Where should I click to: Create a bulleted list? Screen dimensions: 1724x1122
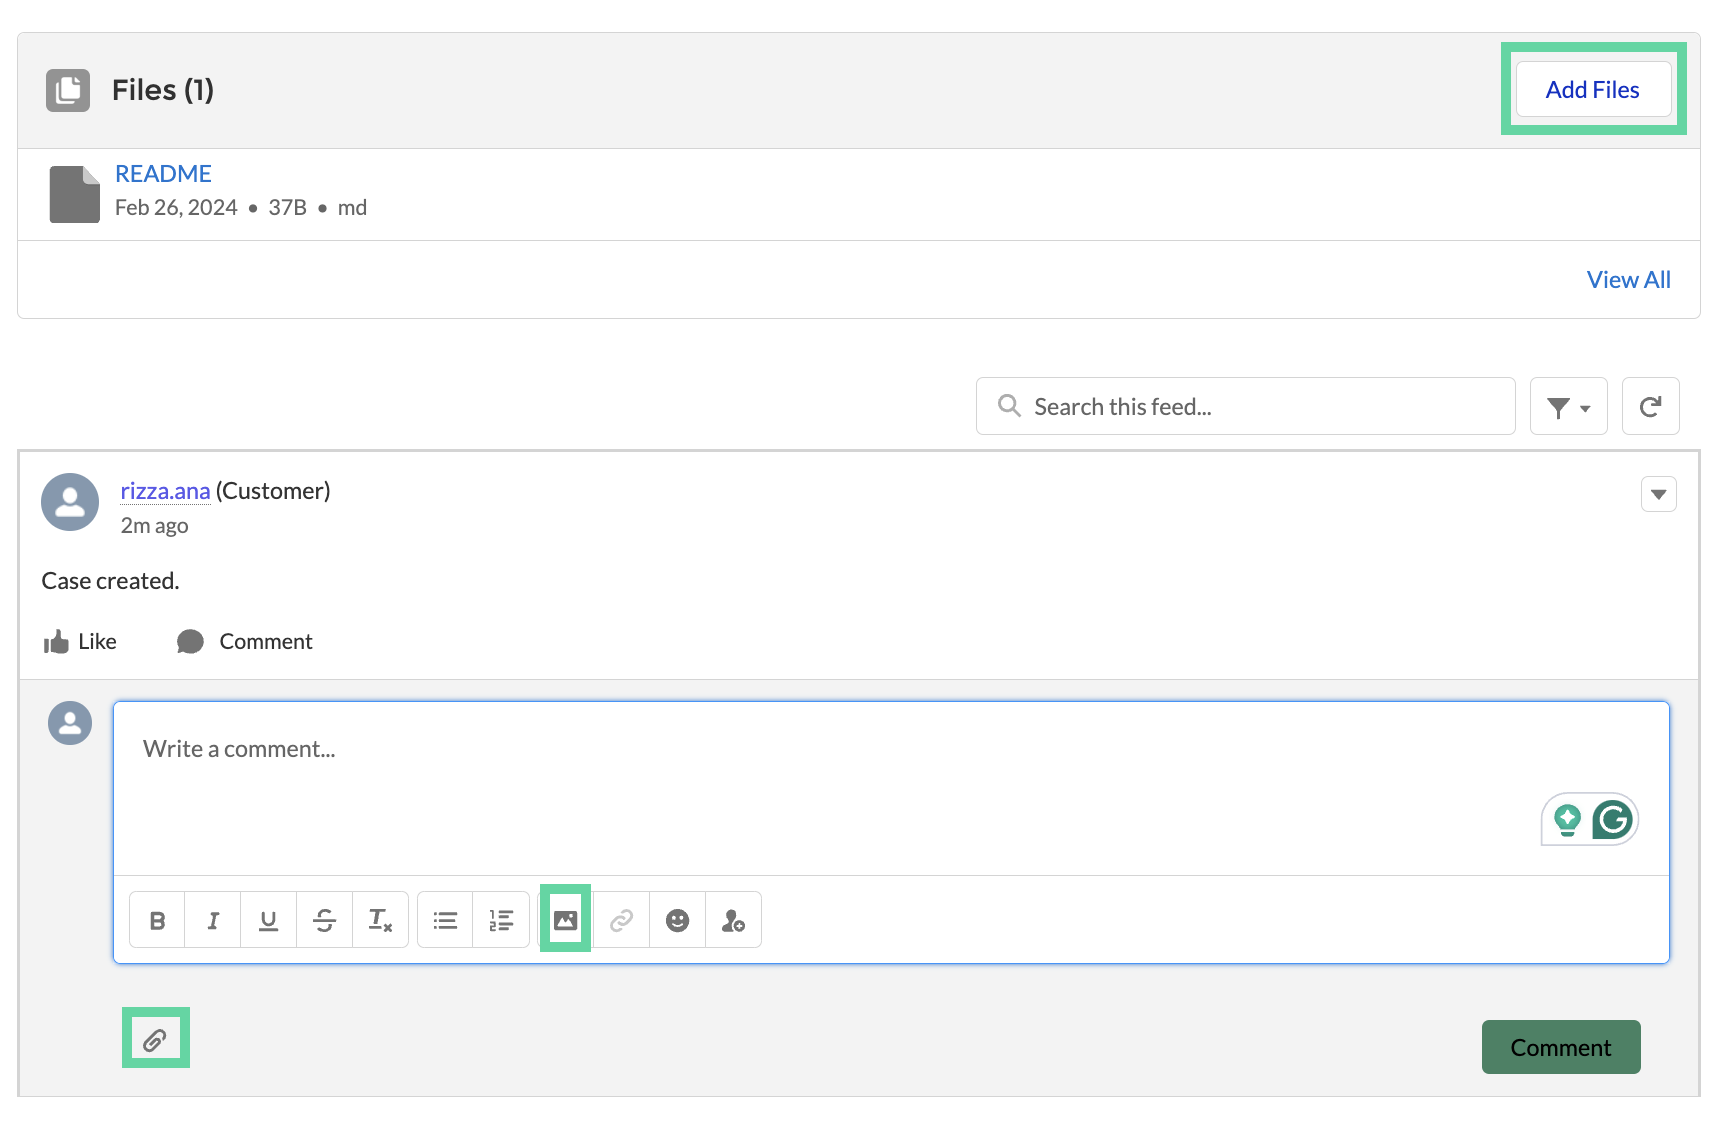pos(444,919)
